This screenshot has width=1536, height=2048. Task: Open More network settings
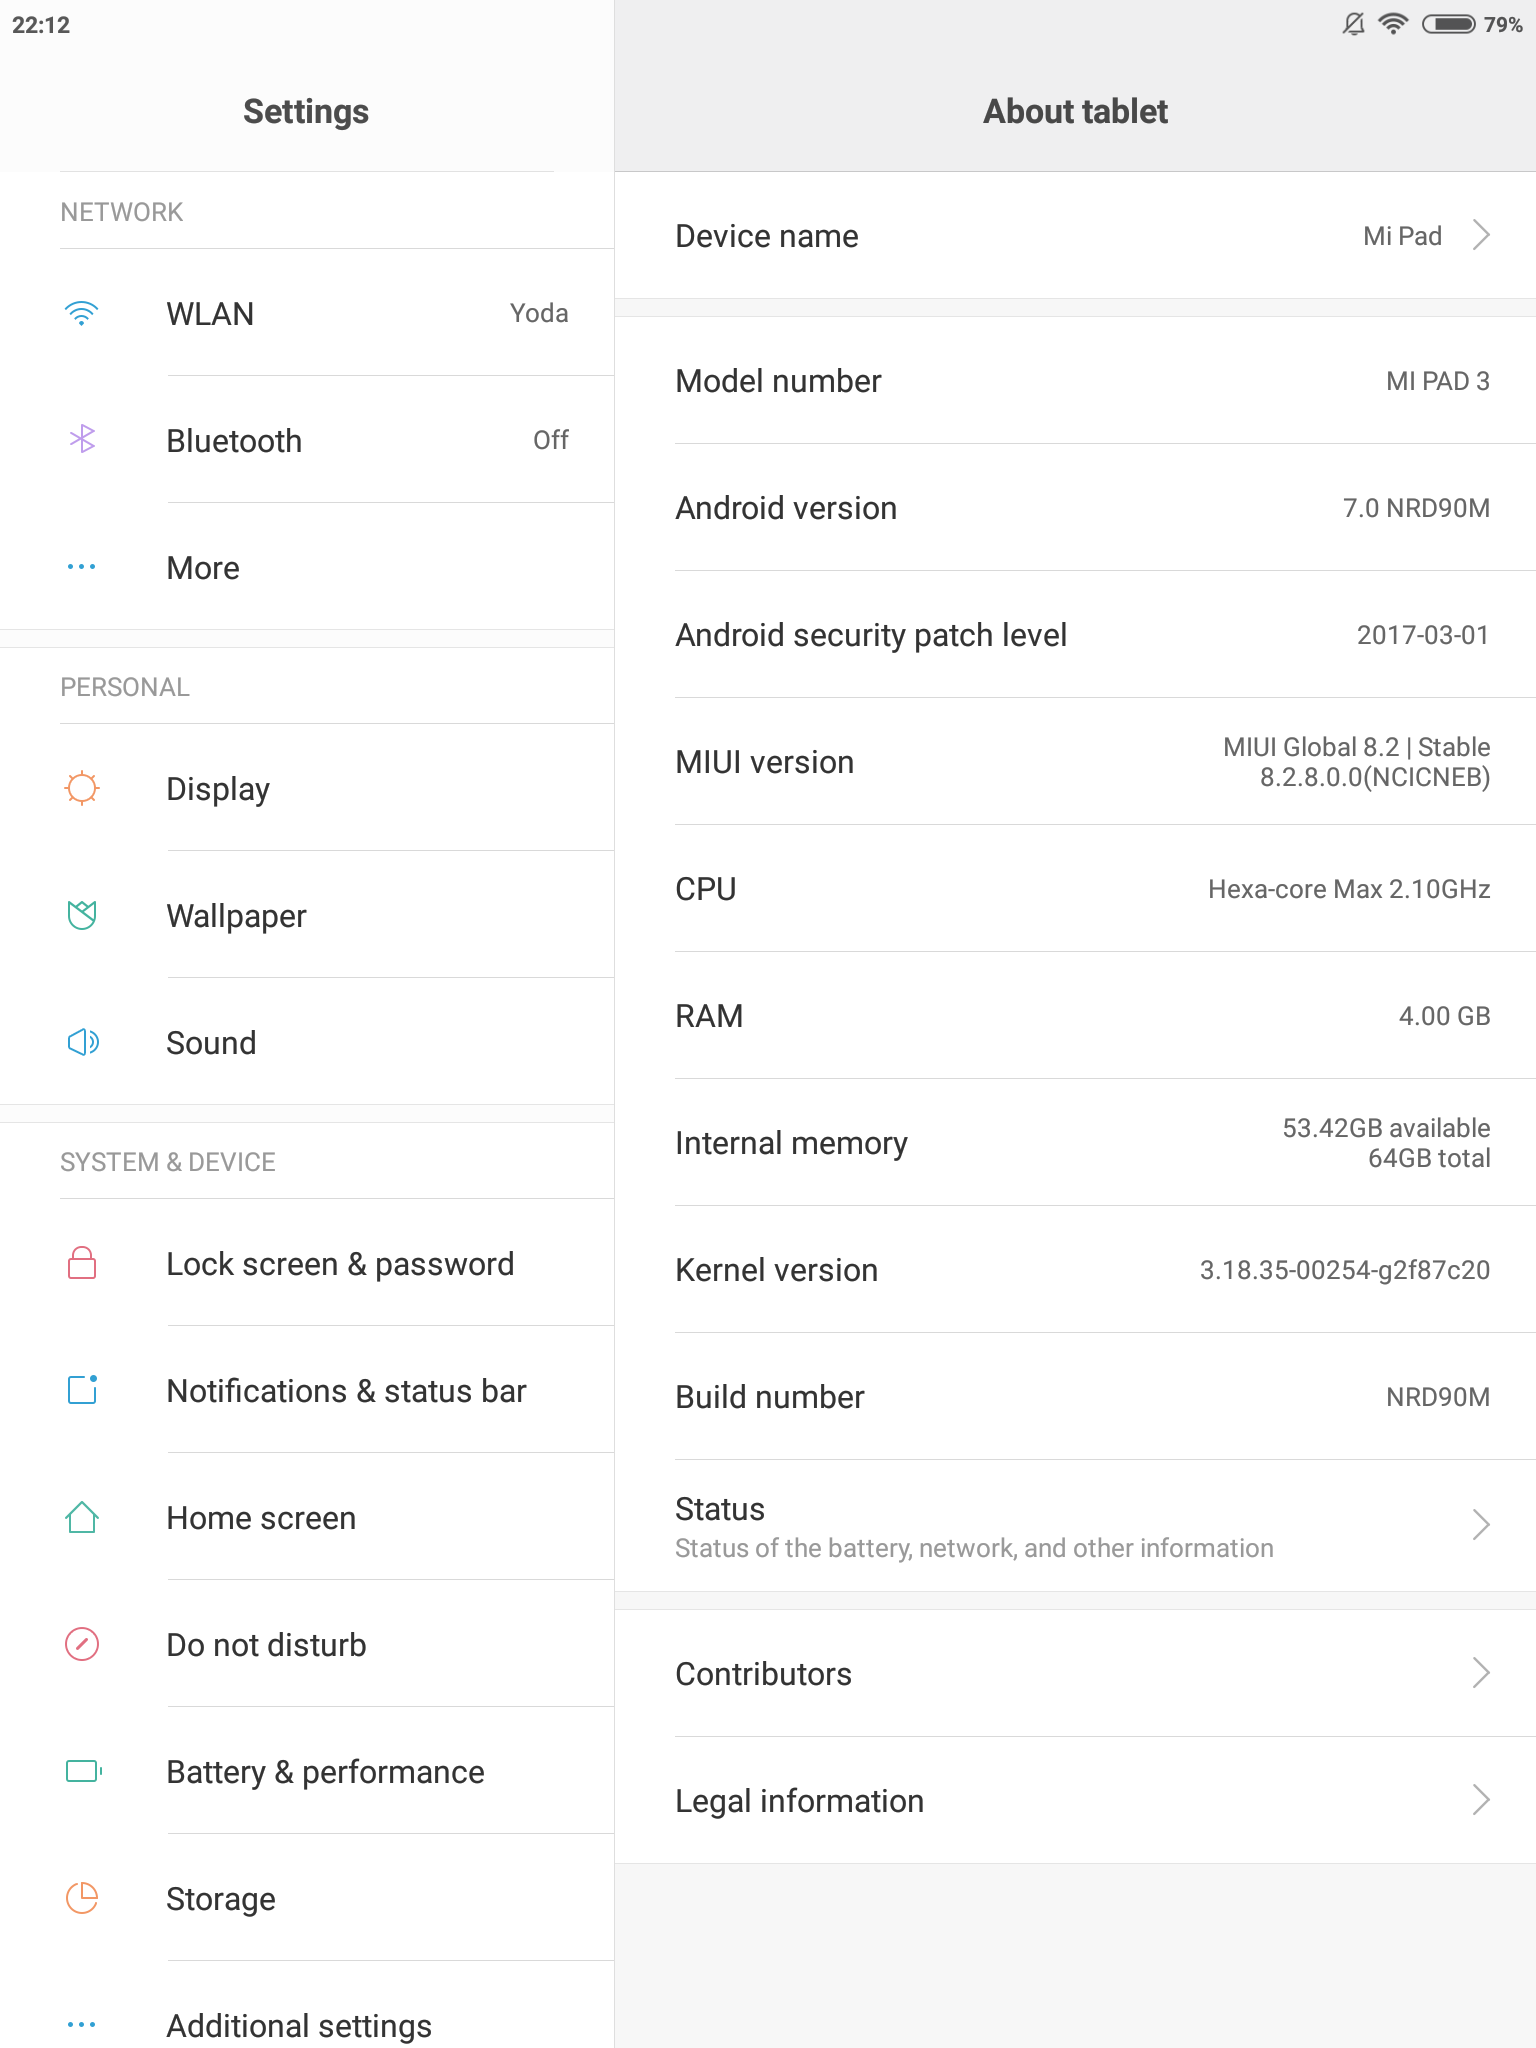click(x=307, y=567)
